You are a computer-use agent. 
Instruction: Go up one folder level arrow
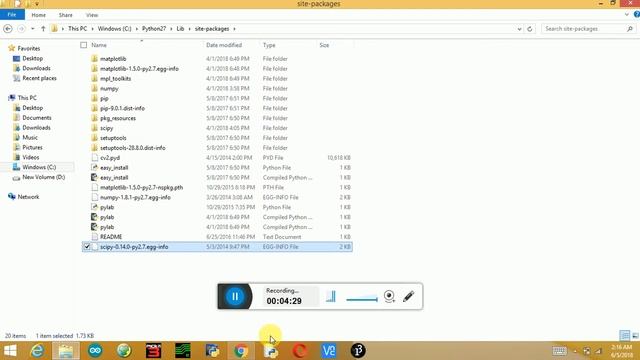43,29
